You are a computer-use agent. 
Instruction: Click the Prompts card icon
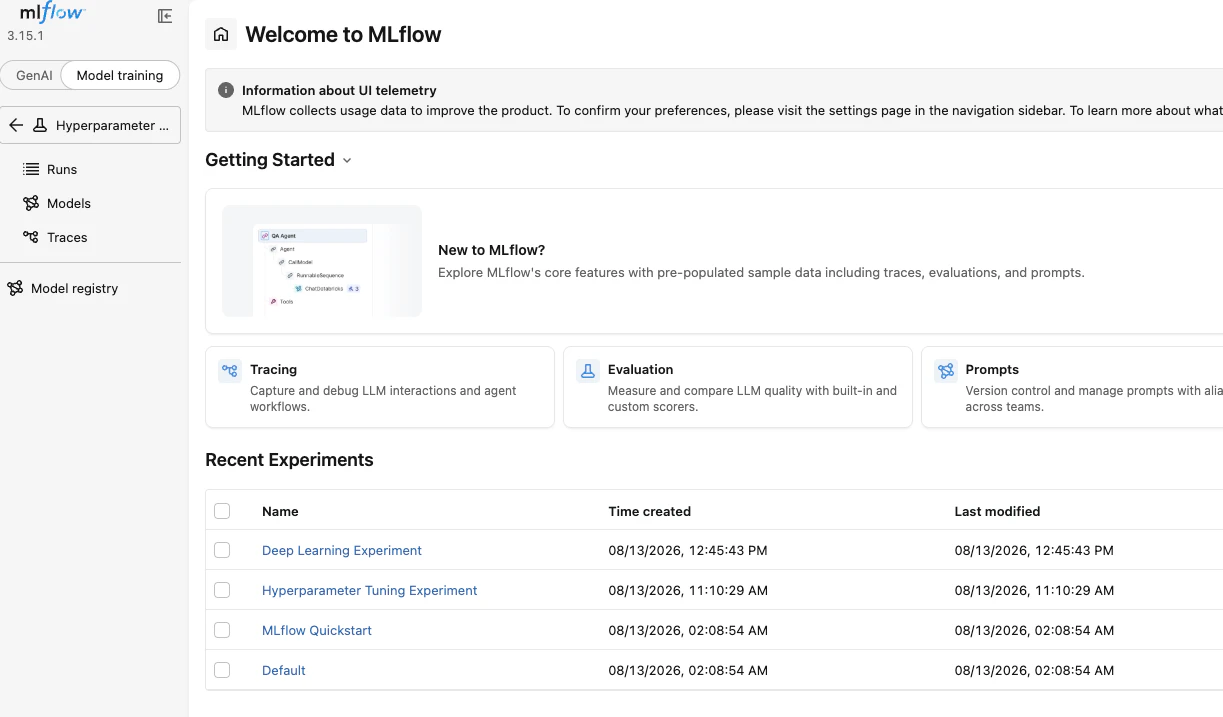coord(946,371)
